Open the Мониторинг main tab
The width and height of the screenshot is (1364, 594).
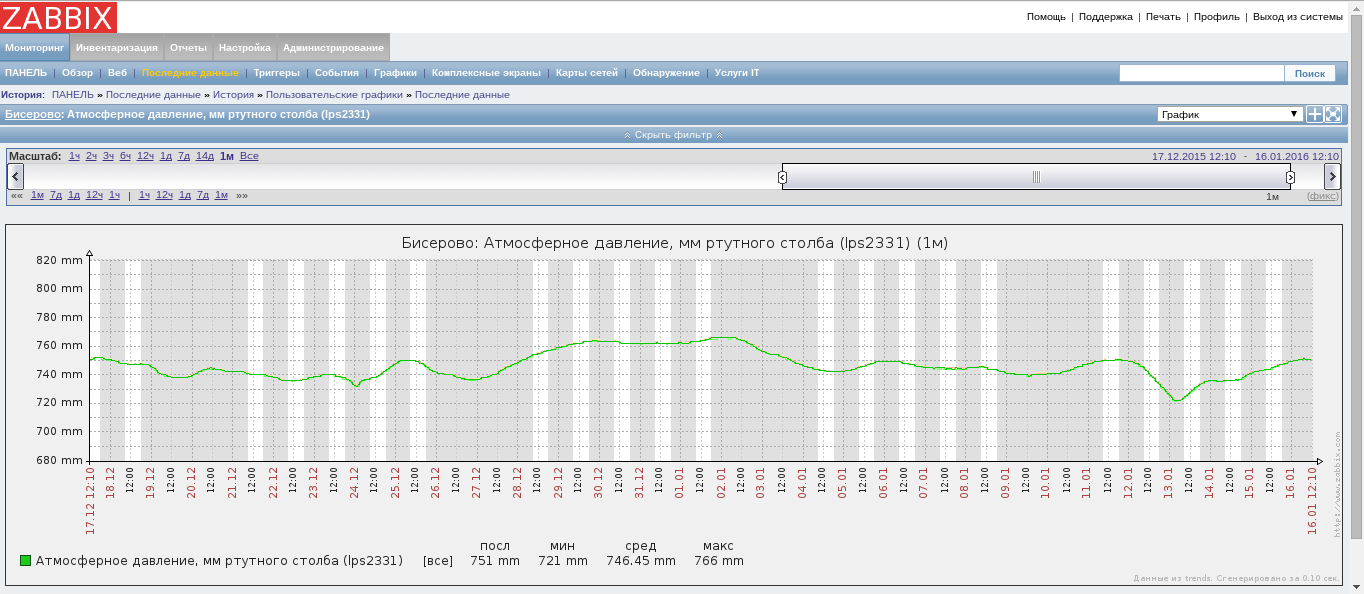[x=35, y=47]
